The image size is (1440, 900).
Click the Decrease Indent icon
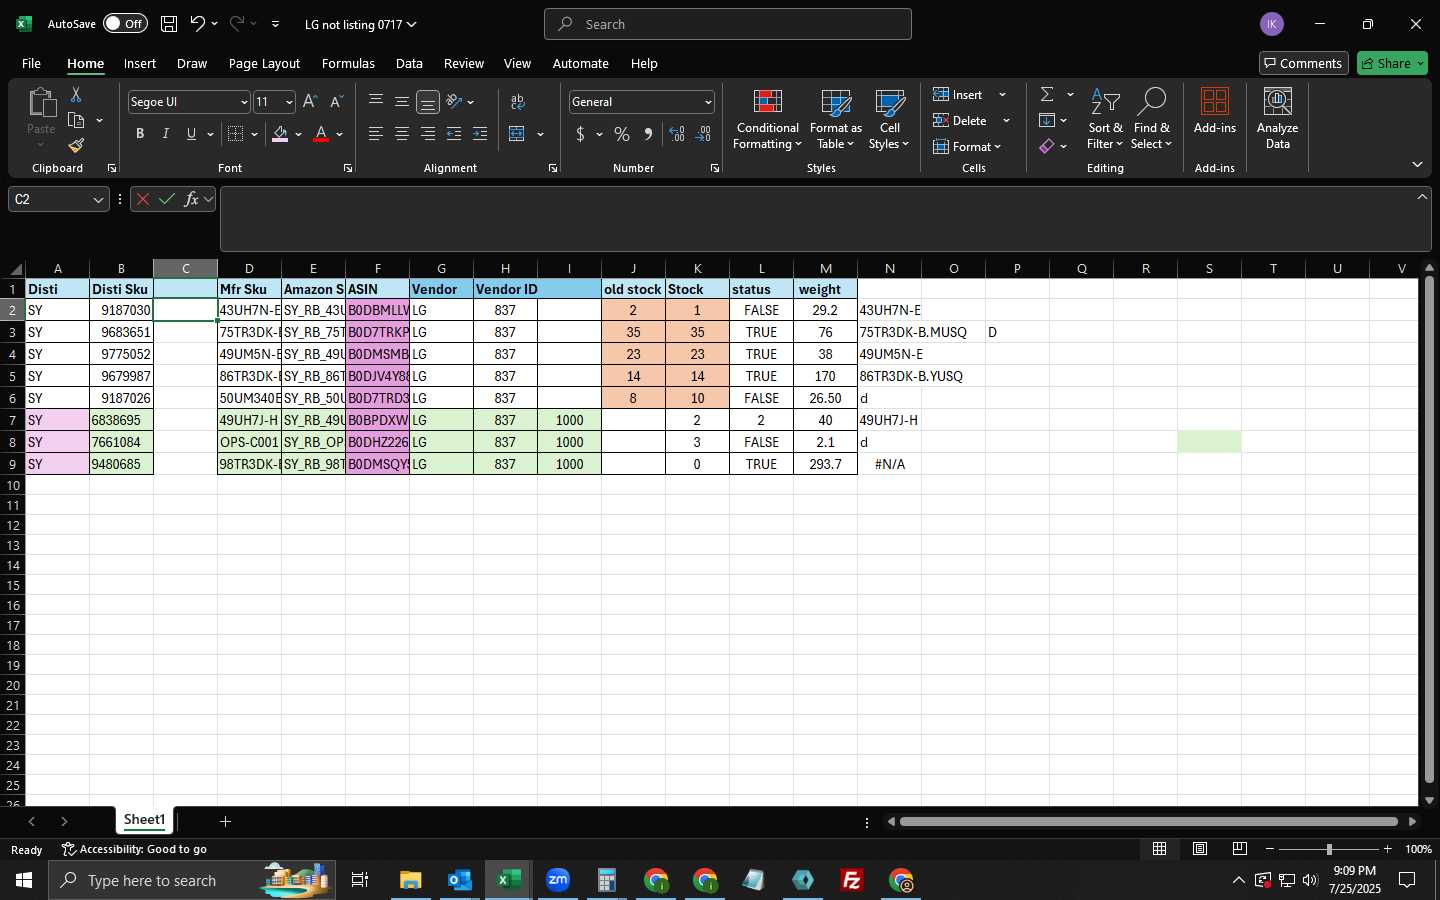click(454, 134)
